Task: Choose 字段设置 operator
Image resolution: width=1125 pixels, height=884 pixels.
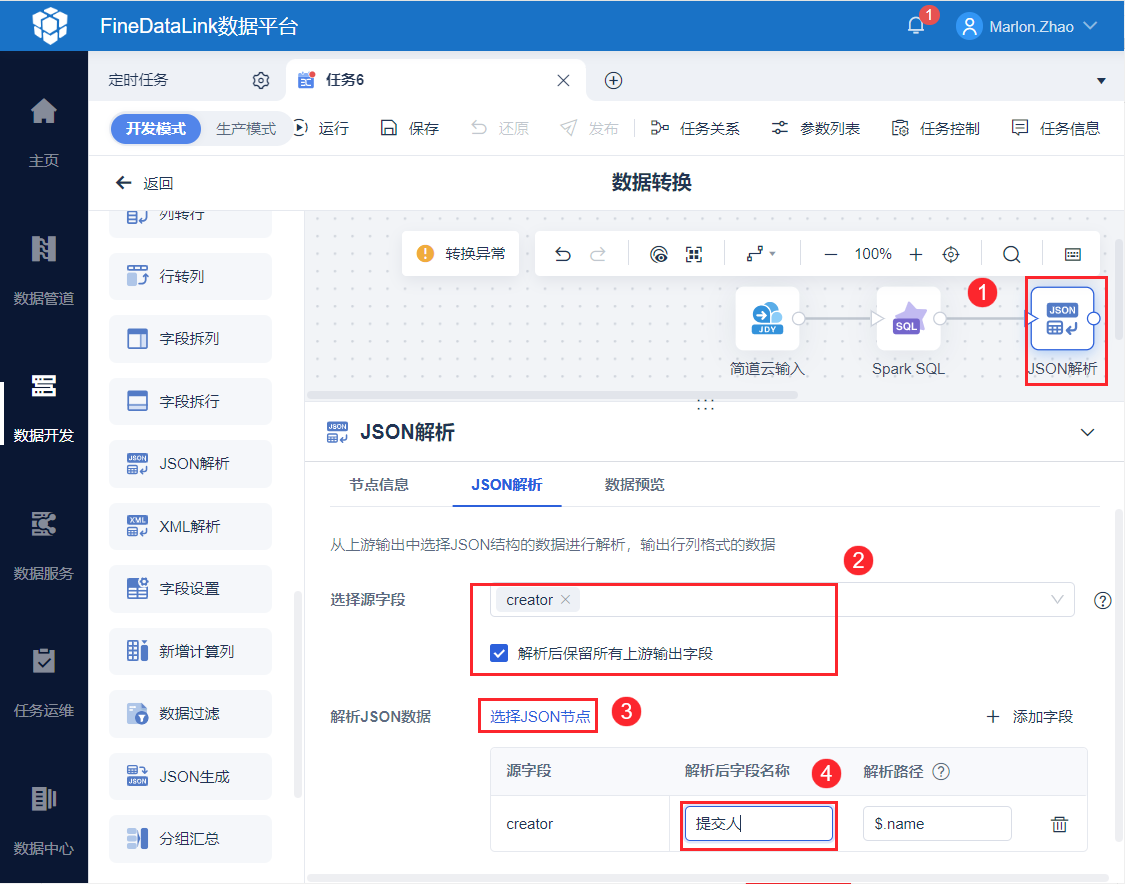Action: 190,588
